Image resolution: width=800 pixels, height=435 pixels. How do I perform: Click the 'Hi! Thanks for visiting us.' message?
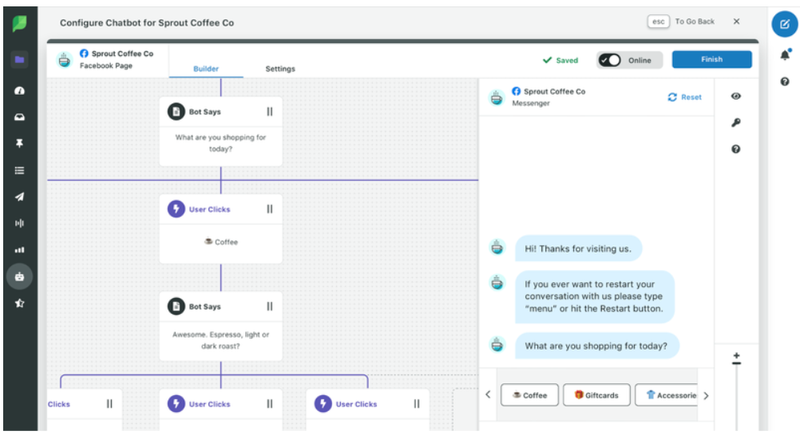tap(578, 249)
